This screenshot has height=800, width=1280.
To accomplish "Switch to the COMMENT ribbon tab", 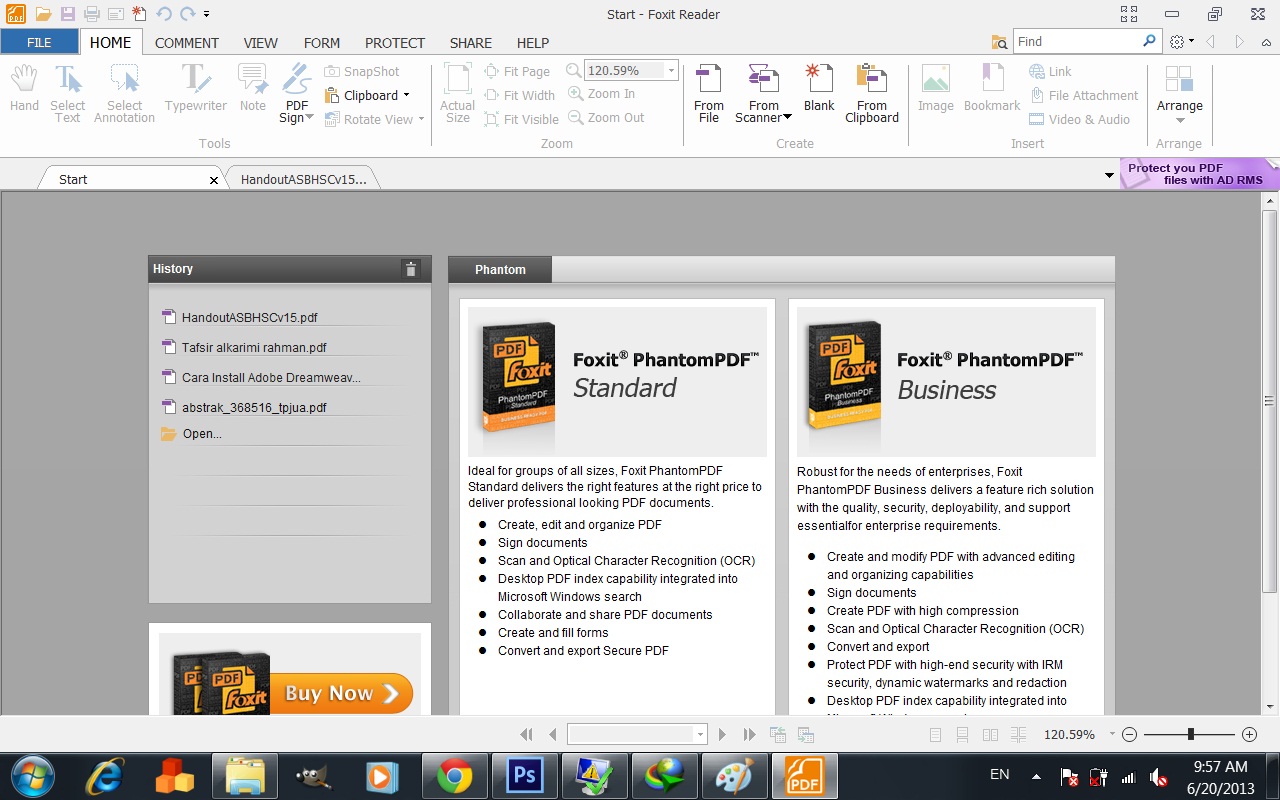I will tap(187, 43).
